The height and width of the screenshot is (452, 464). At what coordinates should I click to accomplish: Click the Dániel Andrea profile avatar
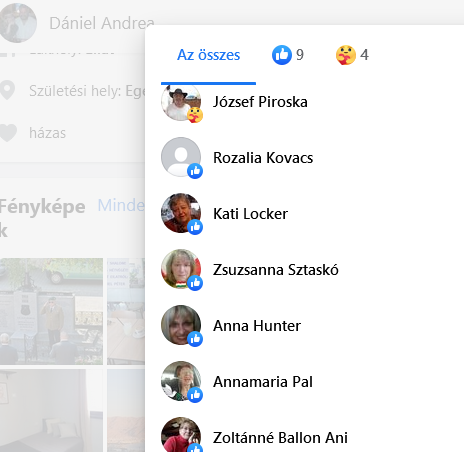pyautogui.click(x=17, y=23)
